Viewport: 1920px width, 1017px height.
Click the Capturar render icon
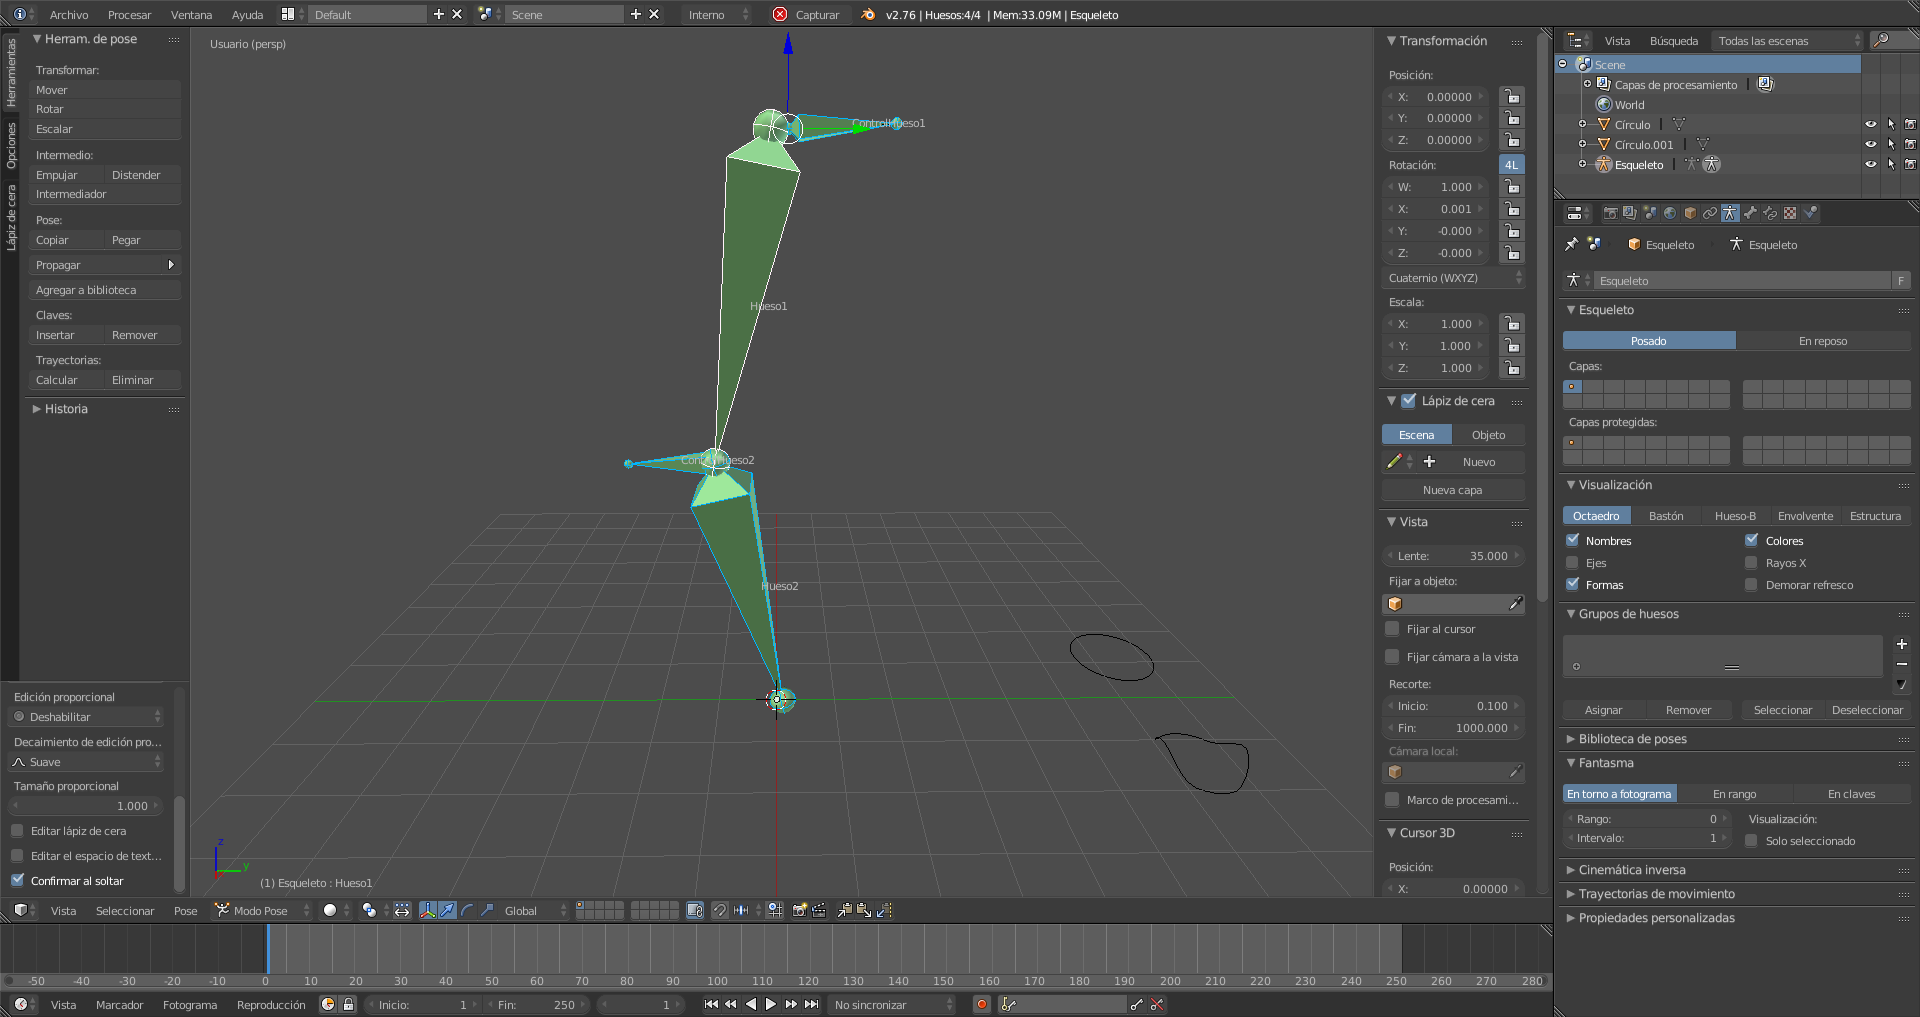pyautogui.click(x=780, y=14)
